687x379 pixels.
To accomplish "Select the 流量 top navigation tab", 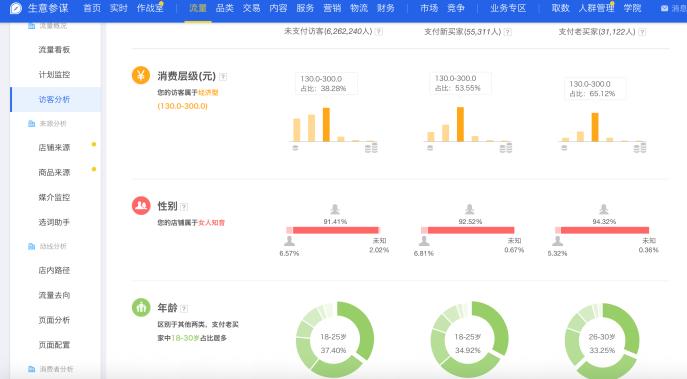I will click(198, 8).
